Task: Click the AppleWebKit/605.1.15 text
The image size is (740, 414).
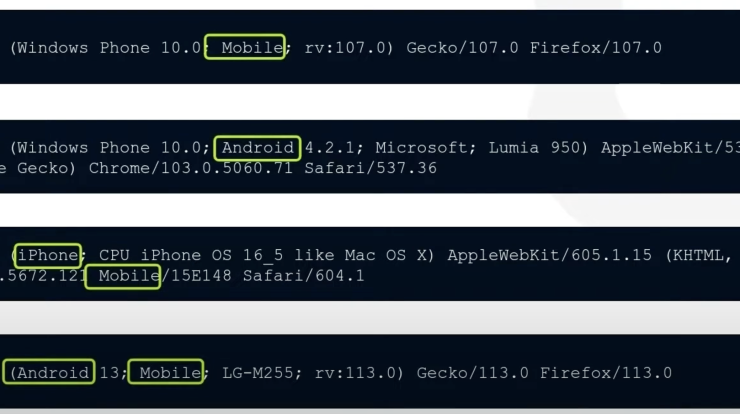Action: tap(549, 255)
